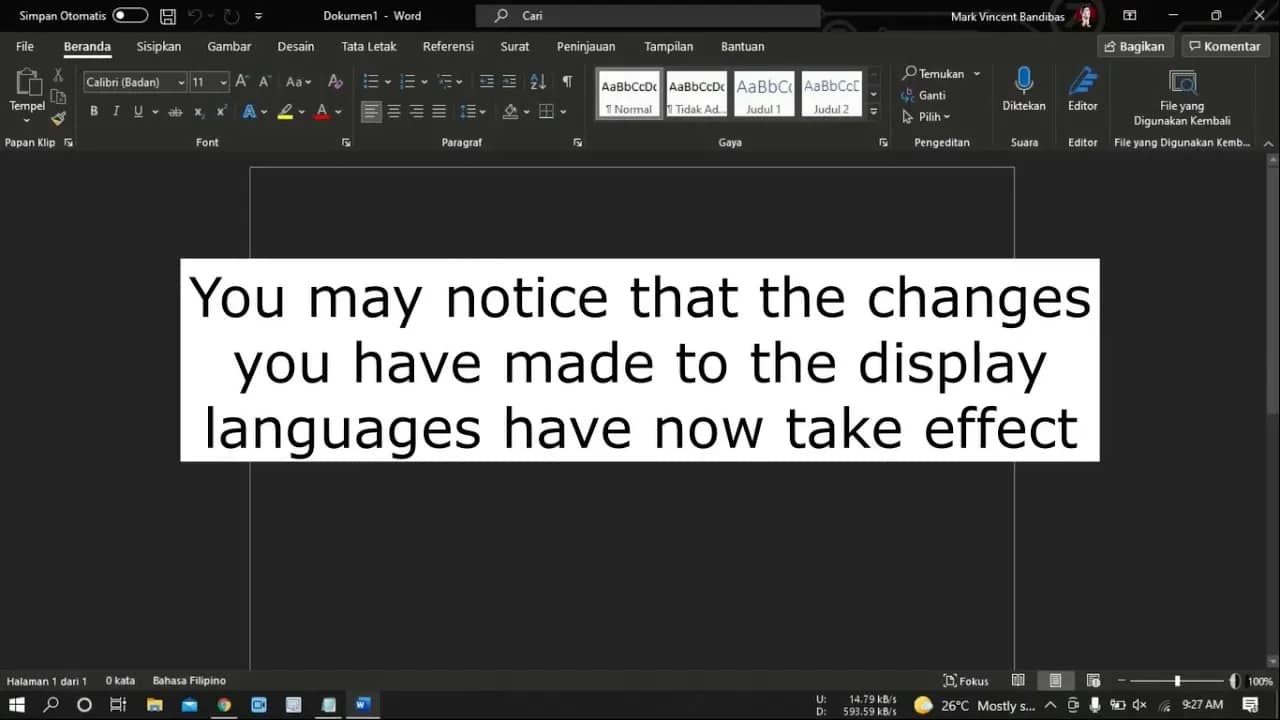This screenshot has height=720, width=1280.
Task: Click the show paragraph marks icon
Action: pos(567,82)
